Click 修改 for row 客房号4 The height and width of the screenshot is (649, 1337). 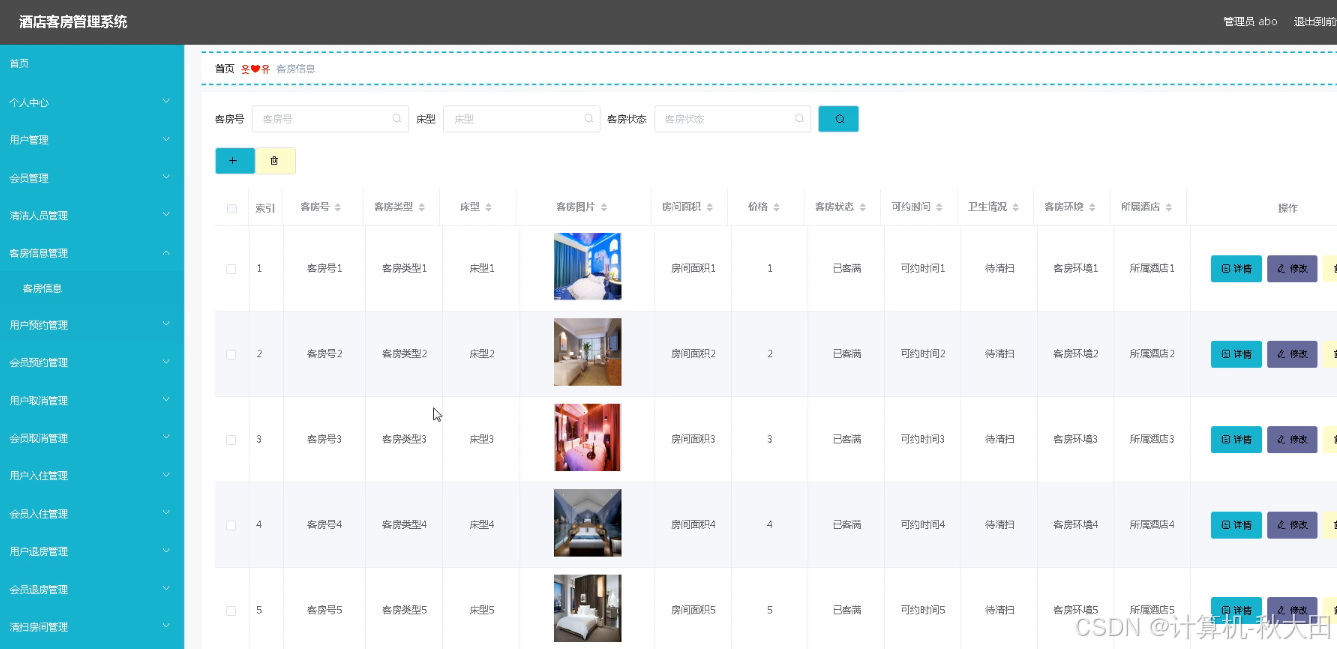tap(1292, 525)
